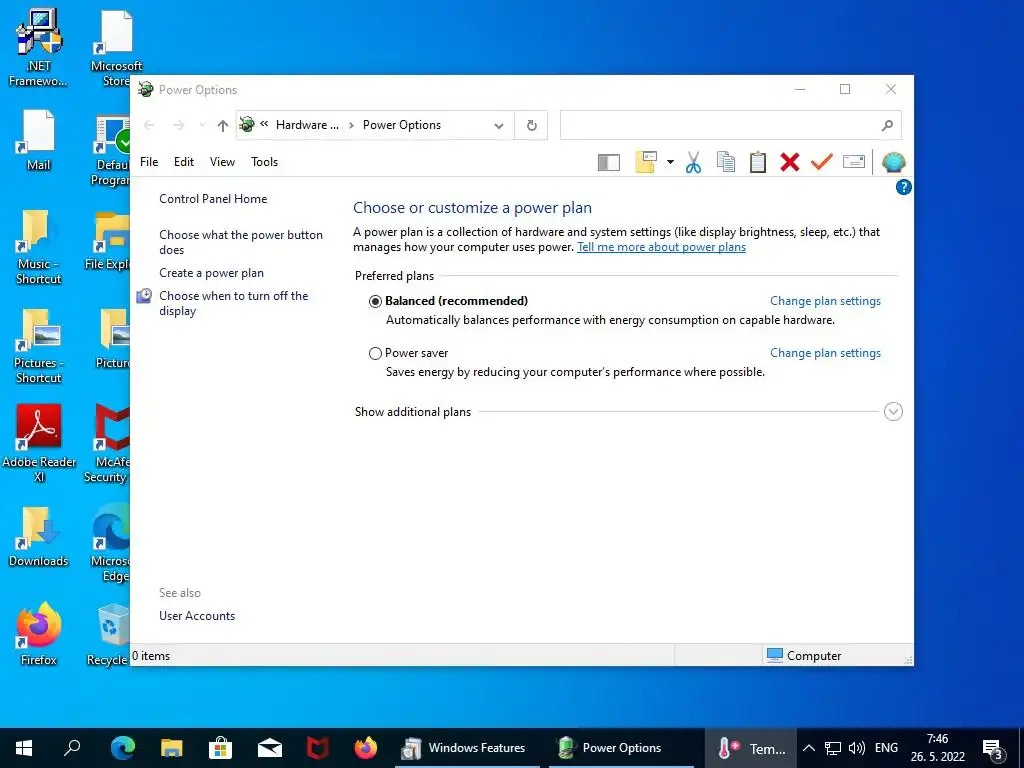1024x768 pixels.
Task: Open Choose when to turn off display
Action: (233, 303)
